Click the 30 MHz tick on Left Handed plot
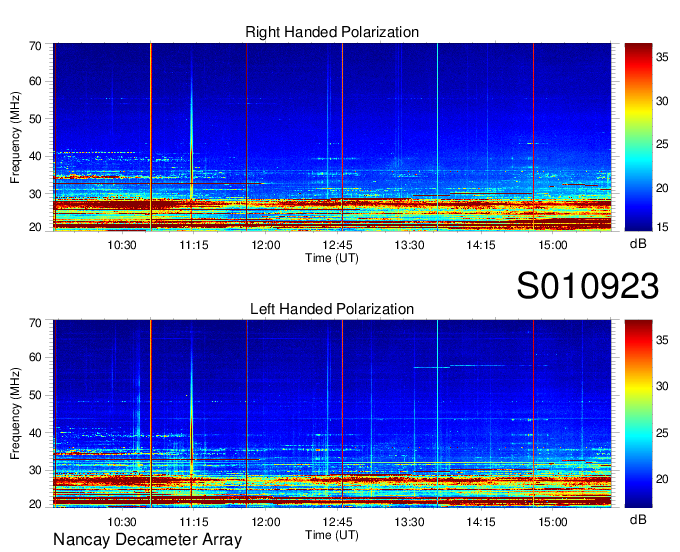Image resolution: width=680 pixels, height=552 pixels. click(35, 470)
